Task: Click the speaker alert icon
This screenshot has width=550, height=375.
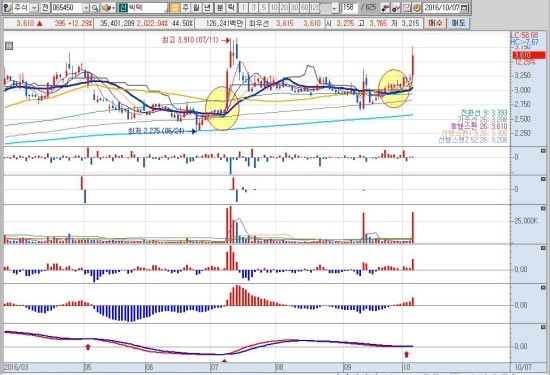Action: (106, 8)
